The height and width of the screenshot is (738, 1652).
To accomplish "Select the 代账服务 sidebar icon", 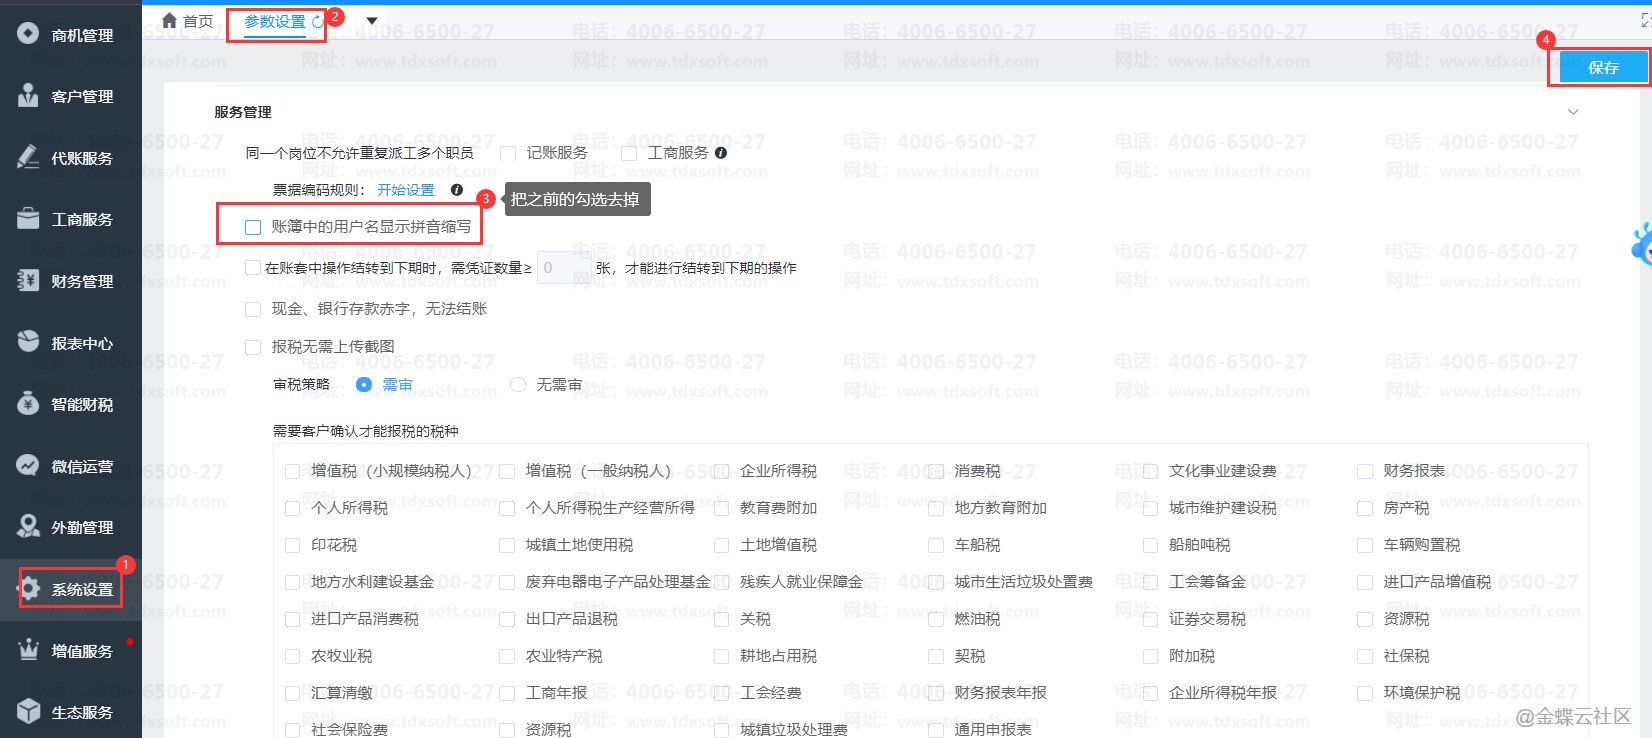I will [x=28, y=157].
